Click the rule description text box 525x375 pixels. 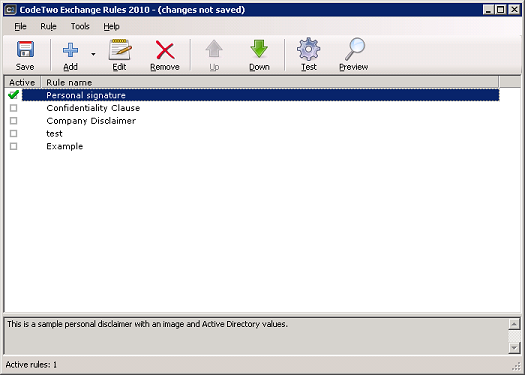[256, 336]
